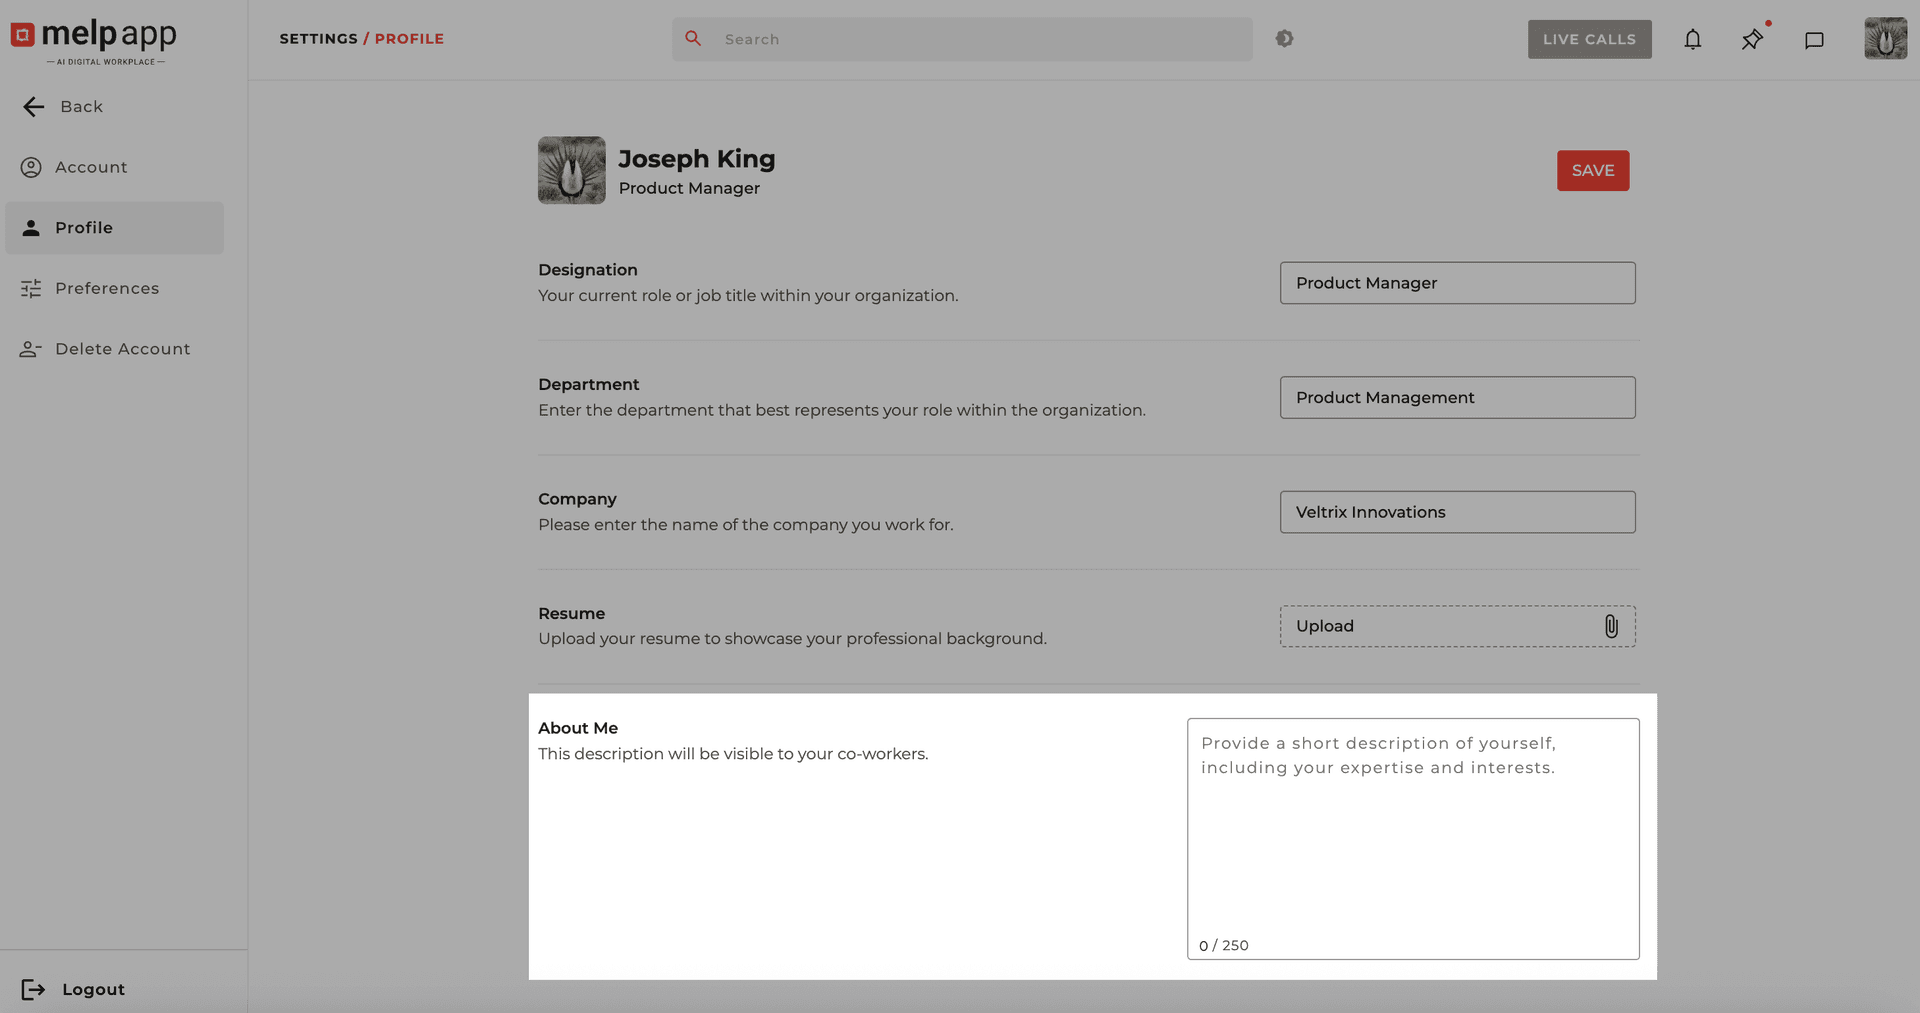
Task: Open the Preferences section
Action: click(107, 288)
